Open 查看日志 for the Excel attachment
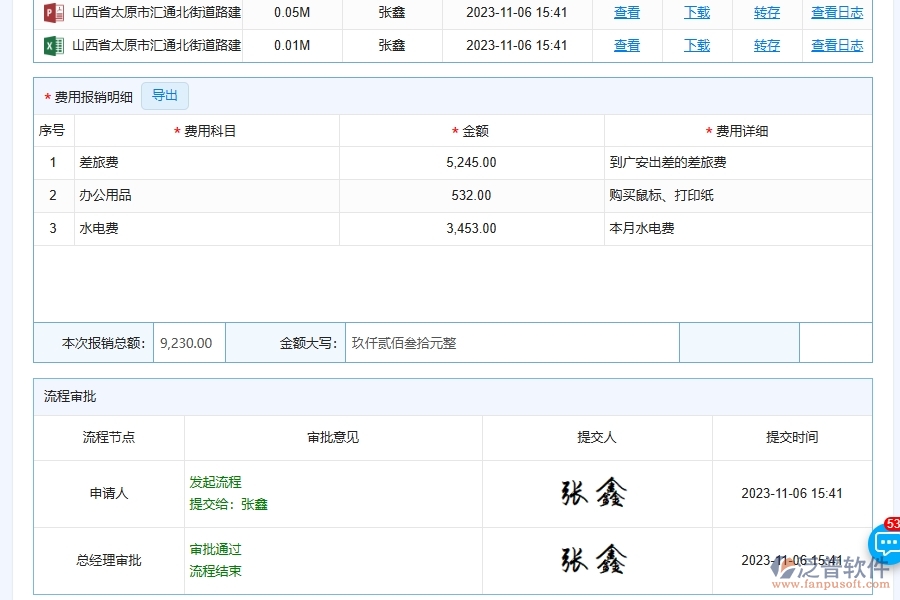 click(837, 45)
